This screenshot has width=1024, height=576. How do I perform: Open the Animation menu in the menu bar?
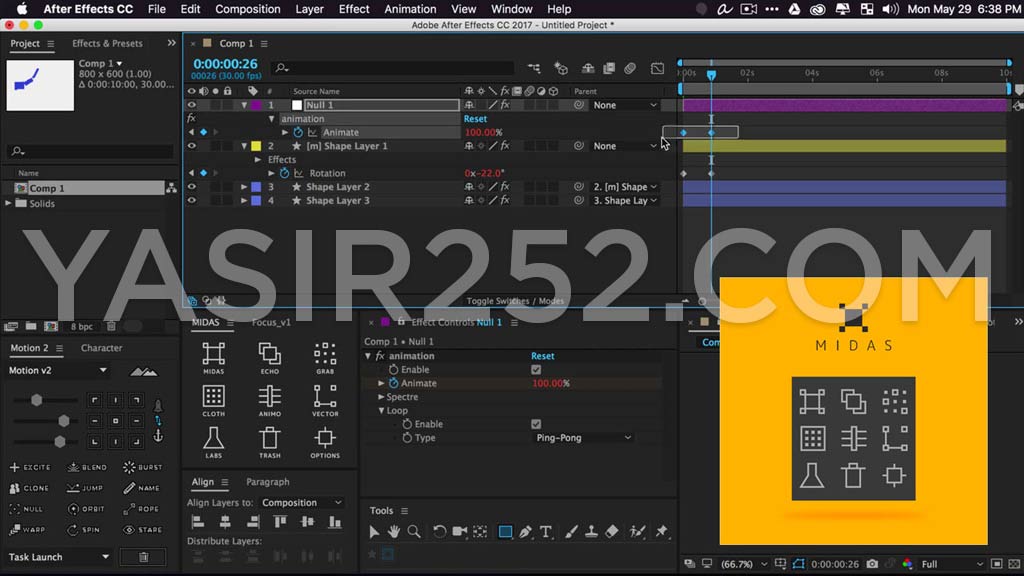[x=409, y=9]
